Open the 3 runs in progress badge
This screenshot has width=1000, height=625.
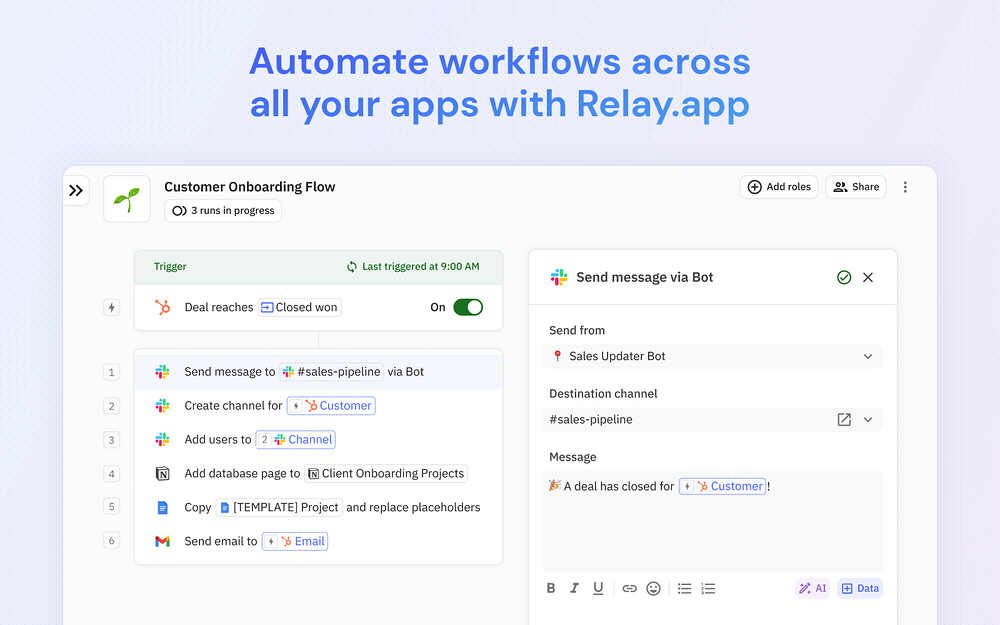[223, 210]
